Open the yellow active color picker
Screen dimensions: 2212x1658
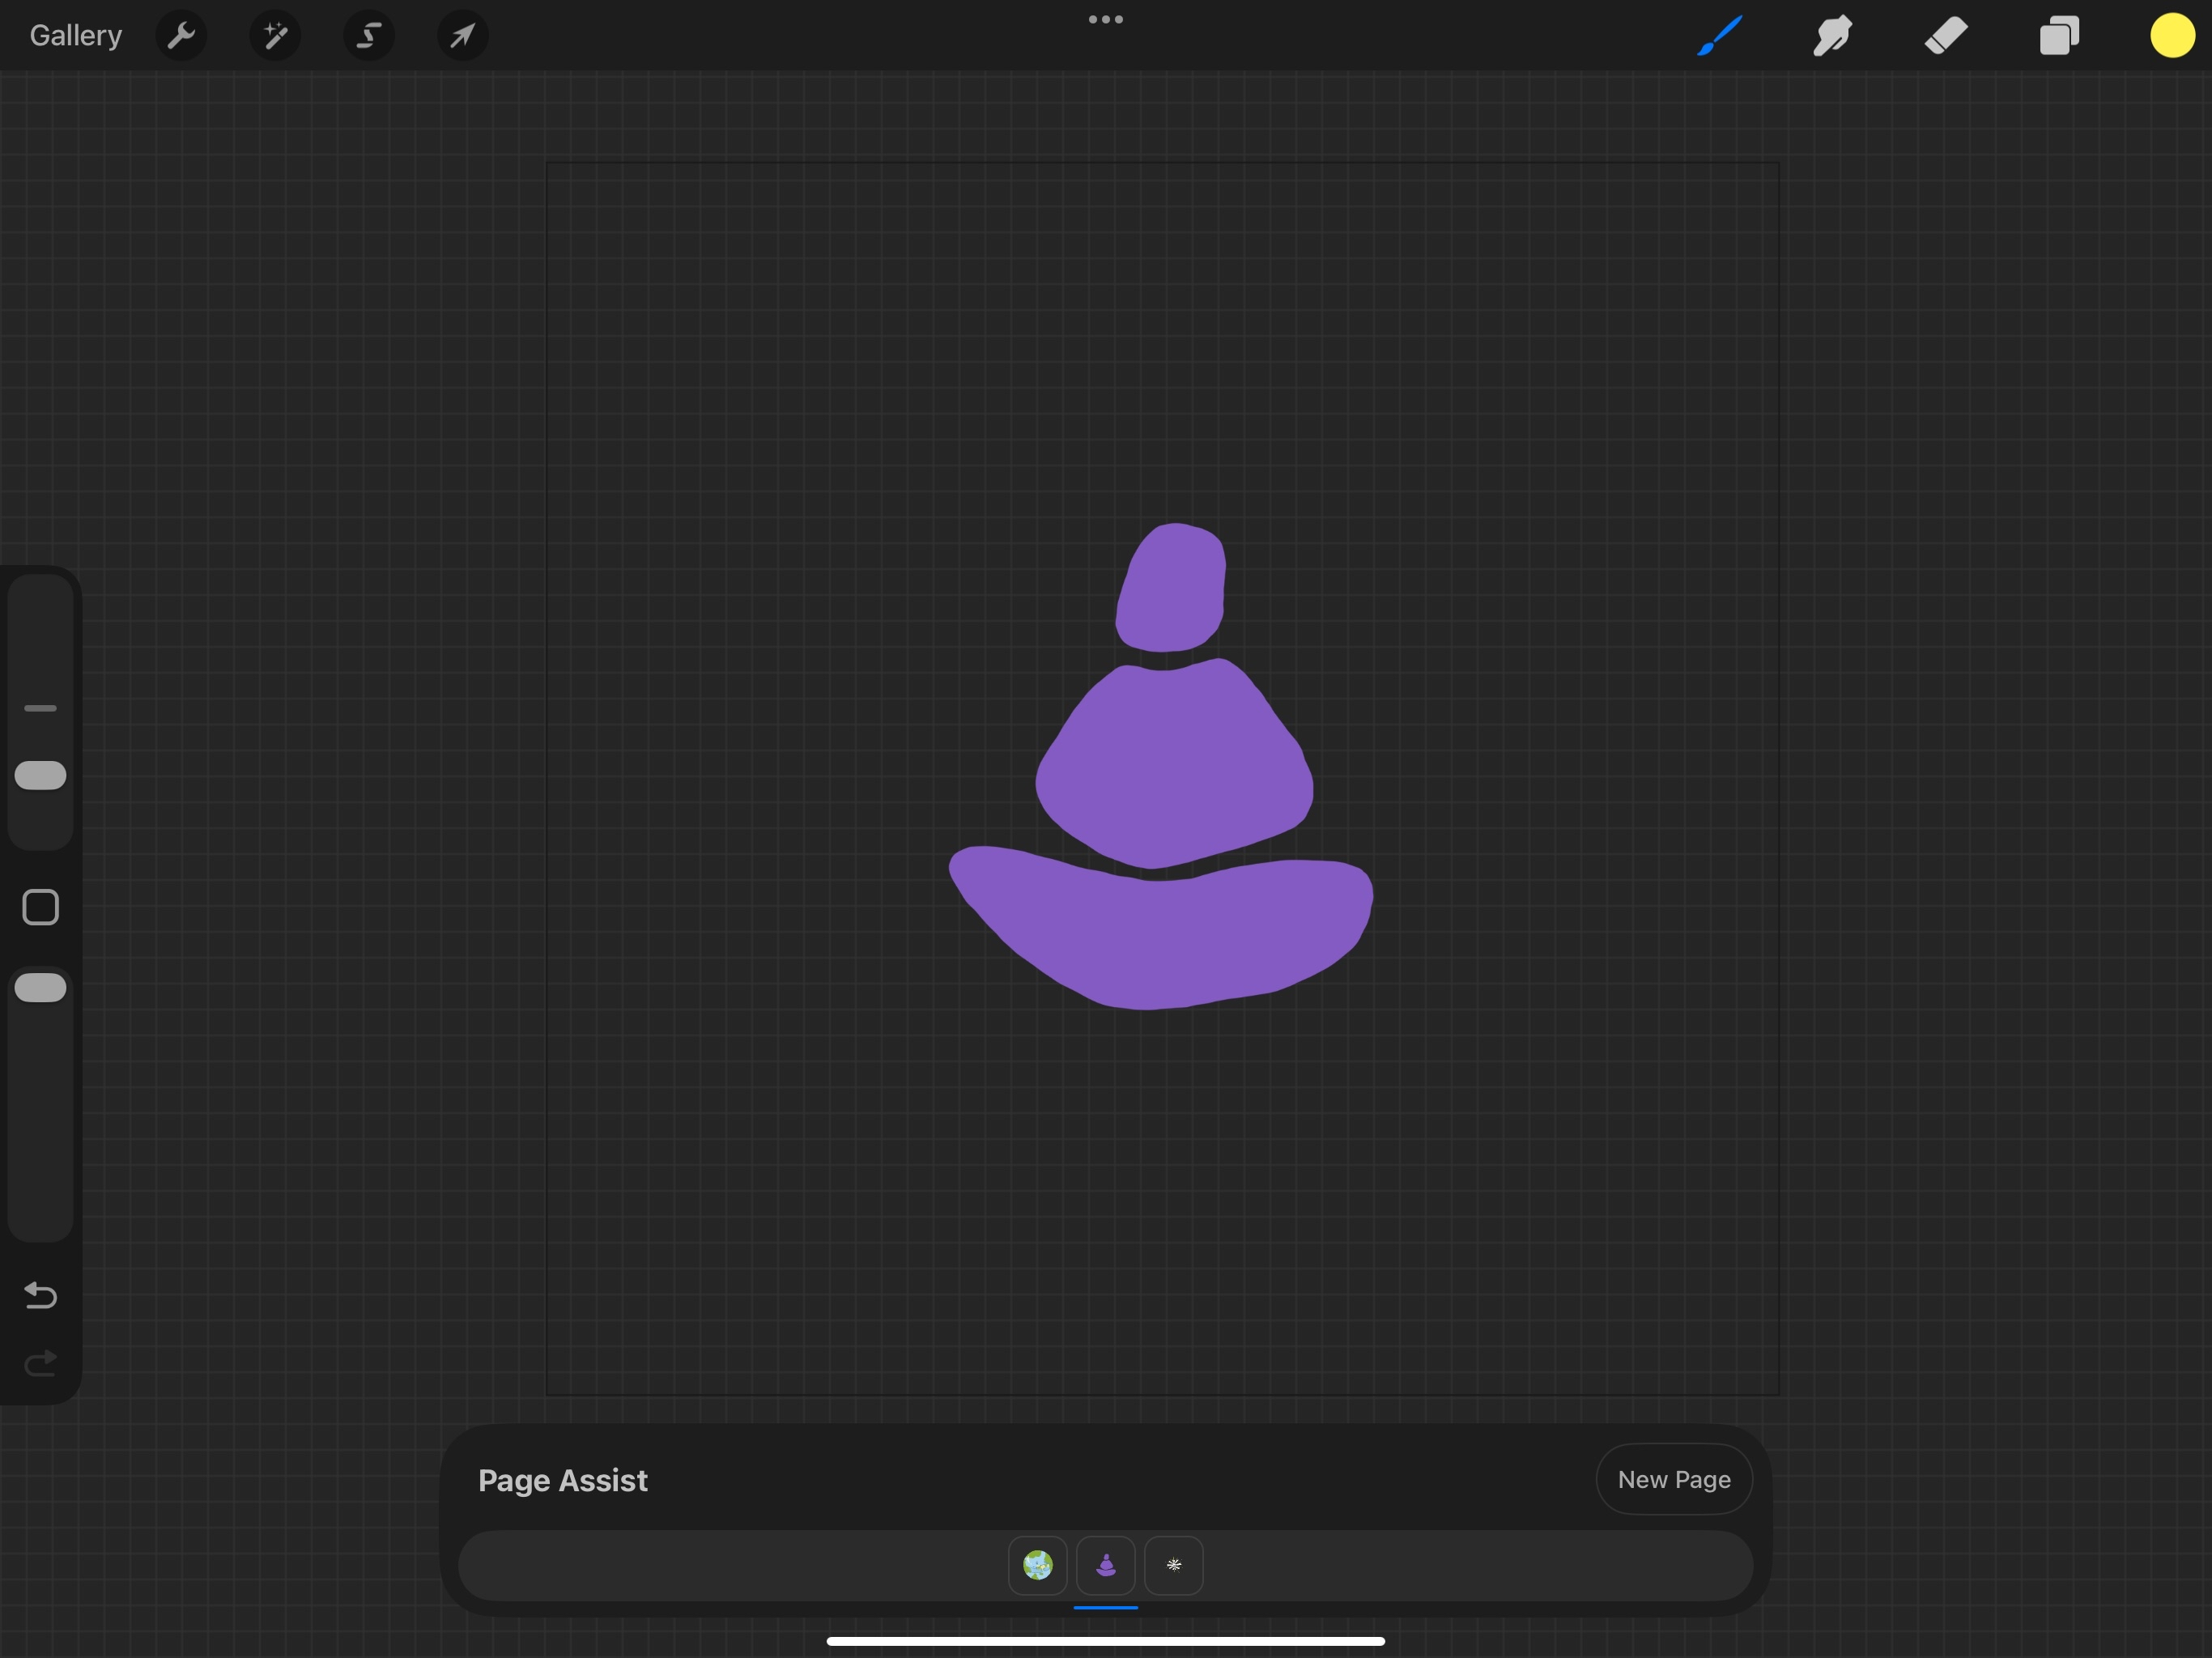[x=2172, y=36]
